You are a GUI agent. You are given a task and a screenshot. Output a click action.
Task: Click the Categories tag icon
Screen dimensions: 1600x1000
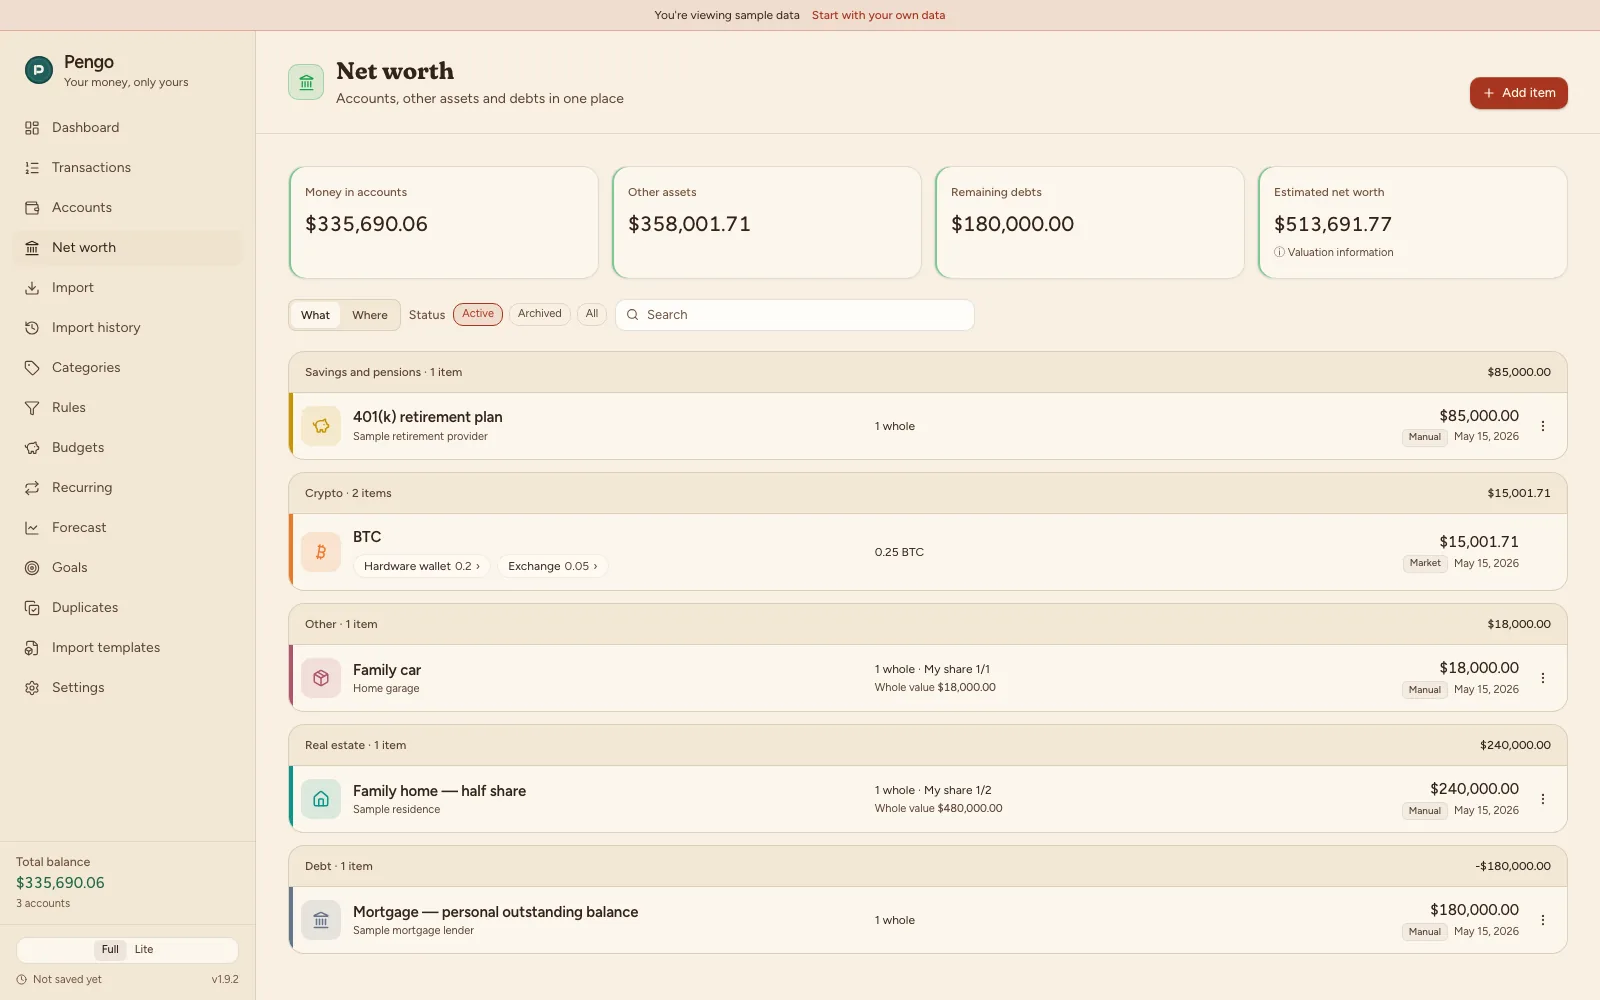32,368
